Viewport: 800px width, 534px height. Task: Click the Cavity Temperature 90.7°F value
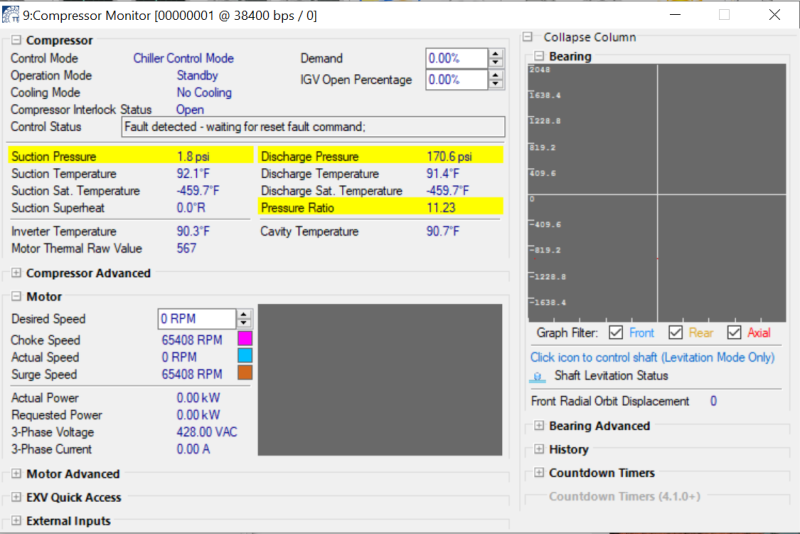[x=442, y=231]
